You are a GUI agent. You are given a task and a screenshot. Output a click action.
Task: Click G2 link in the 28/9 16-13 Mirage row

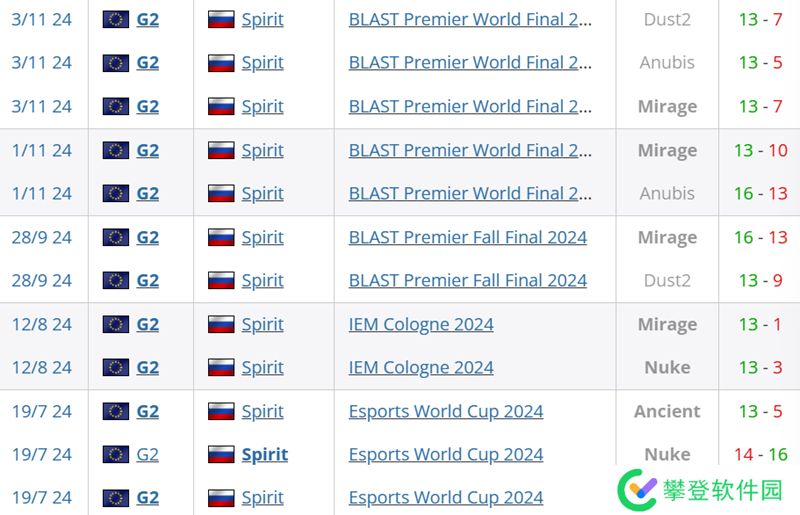click(x=147, y=238)
